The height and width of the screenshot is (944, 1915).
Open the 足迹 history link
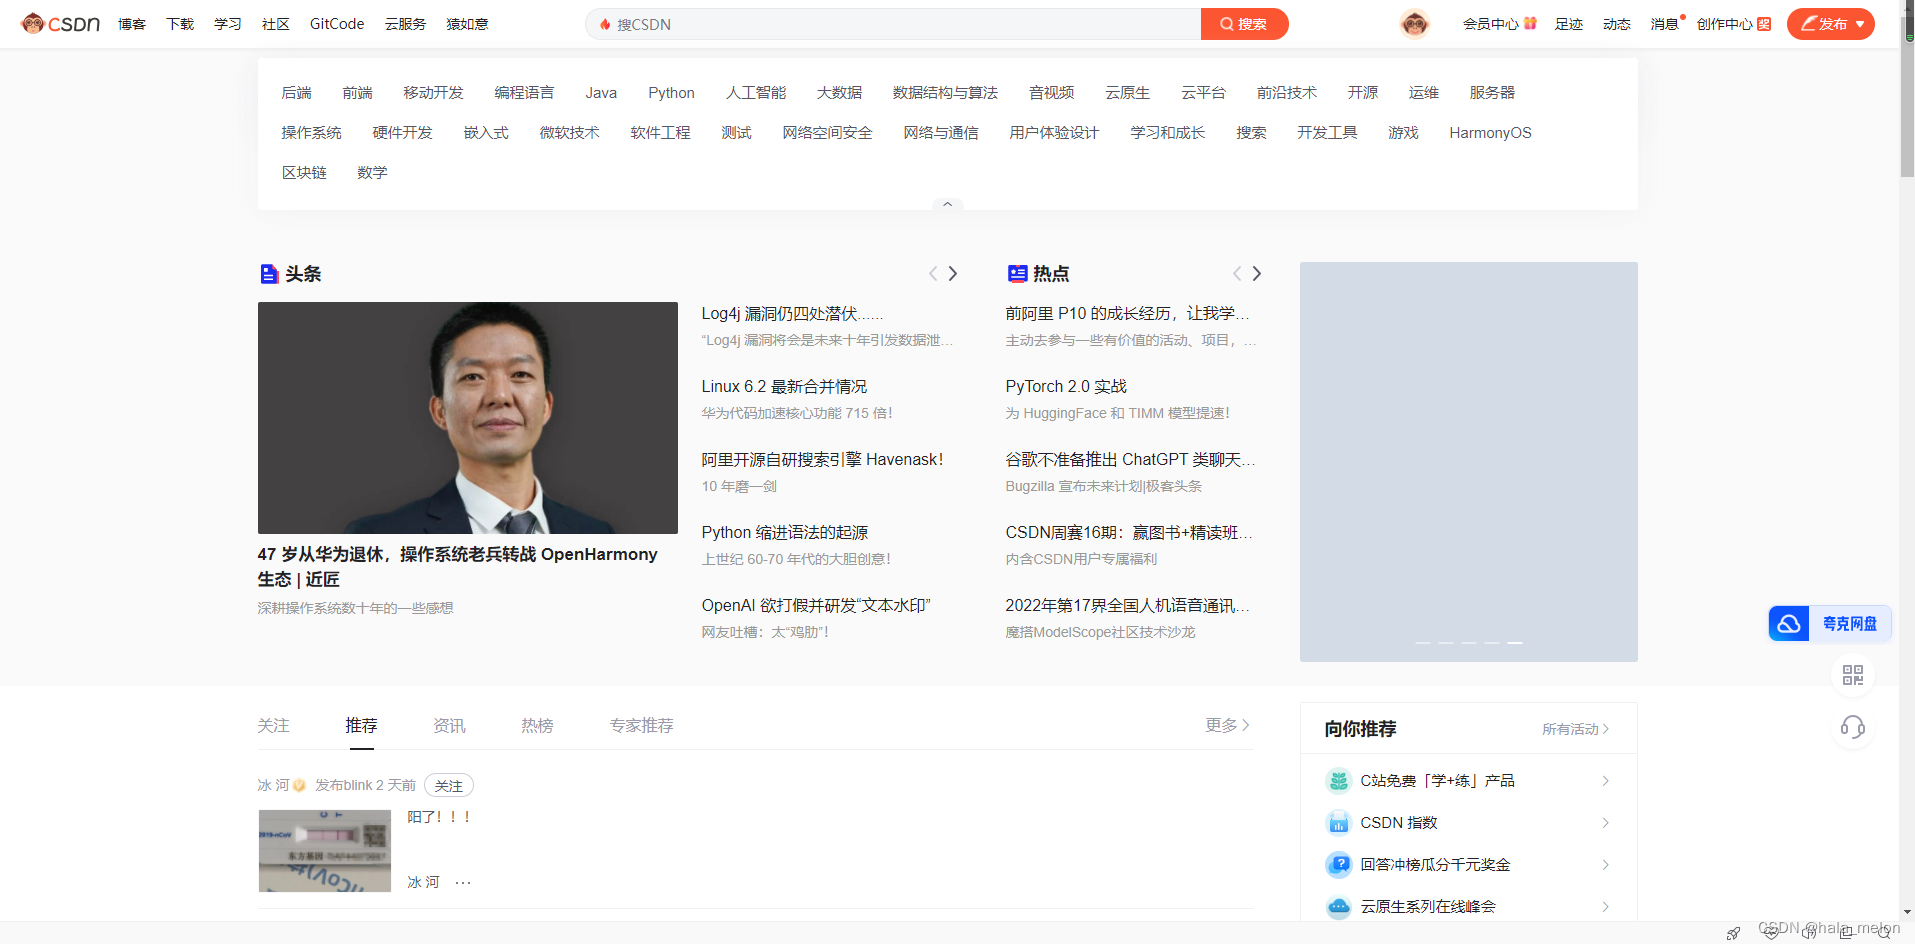(1569, 24)
